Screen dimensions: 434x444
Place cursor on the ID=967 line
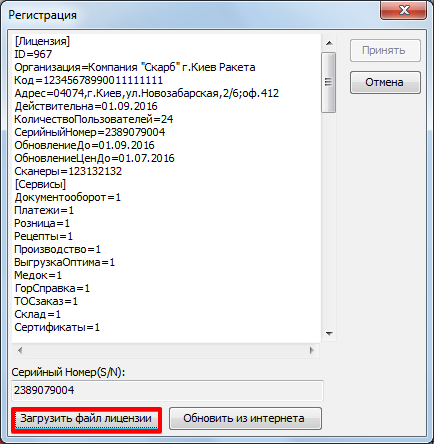33,54
